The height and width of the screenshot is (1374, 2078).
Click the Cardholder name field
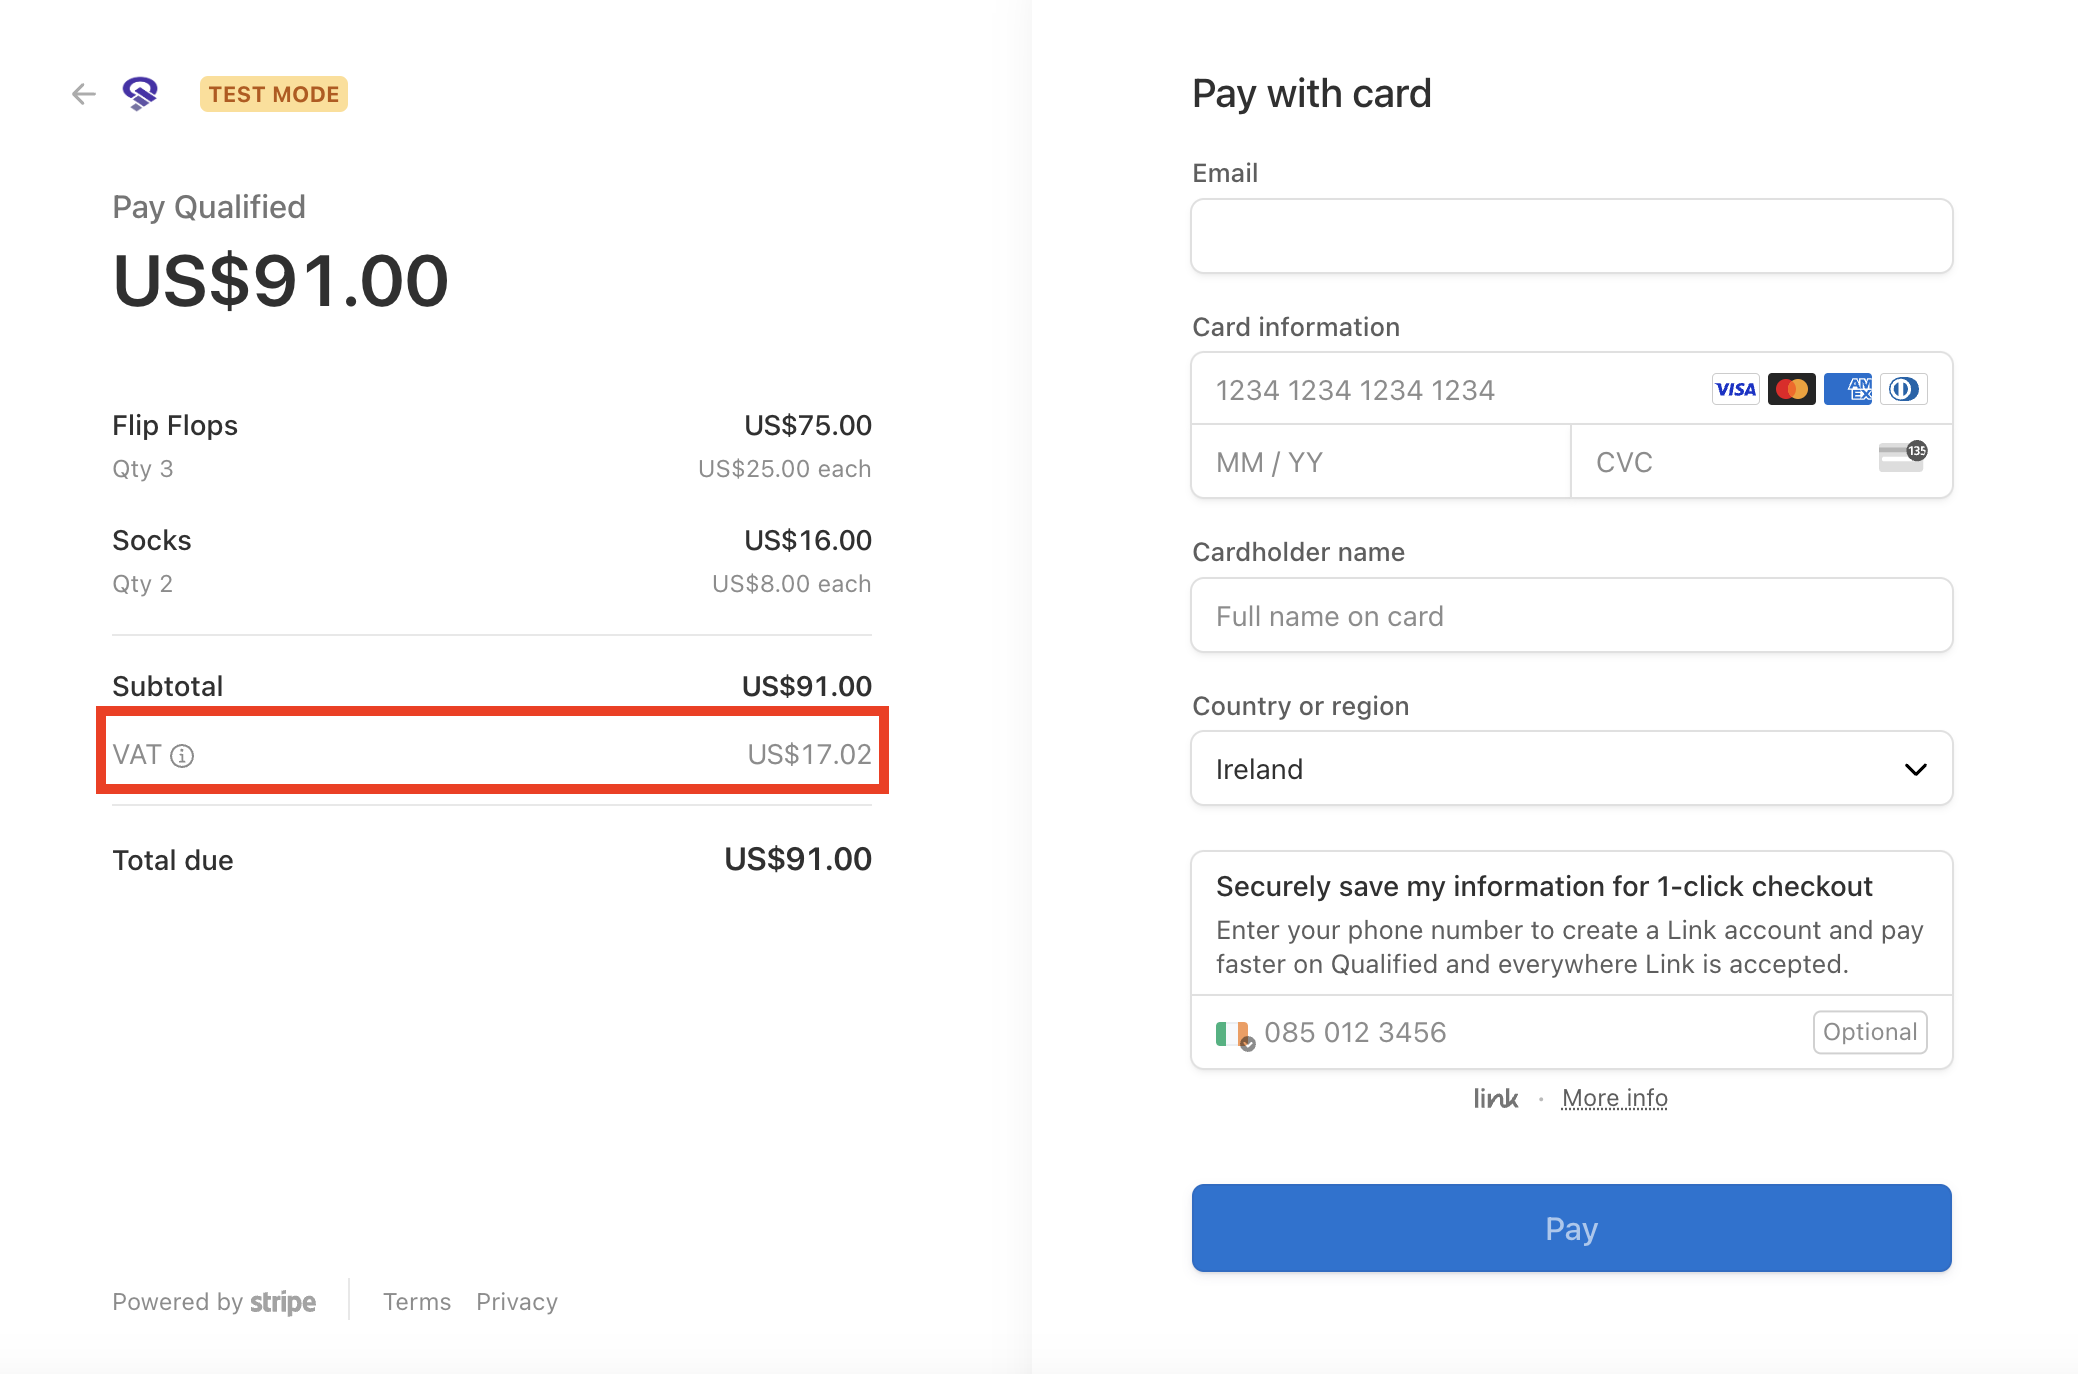(1571, 615)
